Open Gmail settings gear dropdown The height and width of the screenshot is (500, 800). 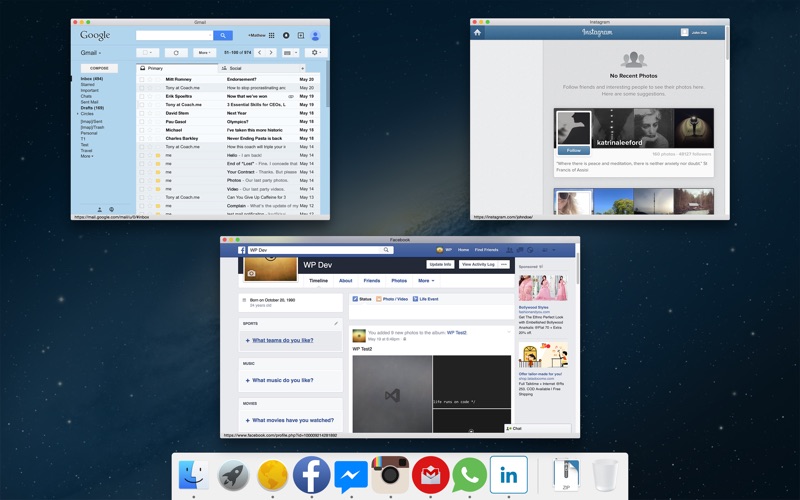click(x=316, y=53)
